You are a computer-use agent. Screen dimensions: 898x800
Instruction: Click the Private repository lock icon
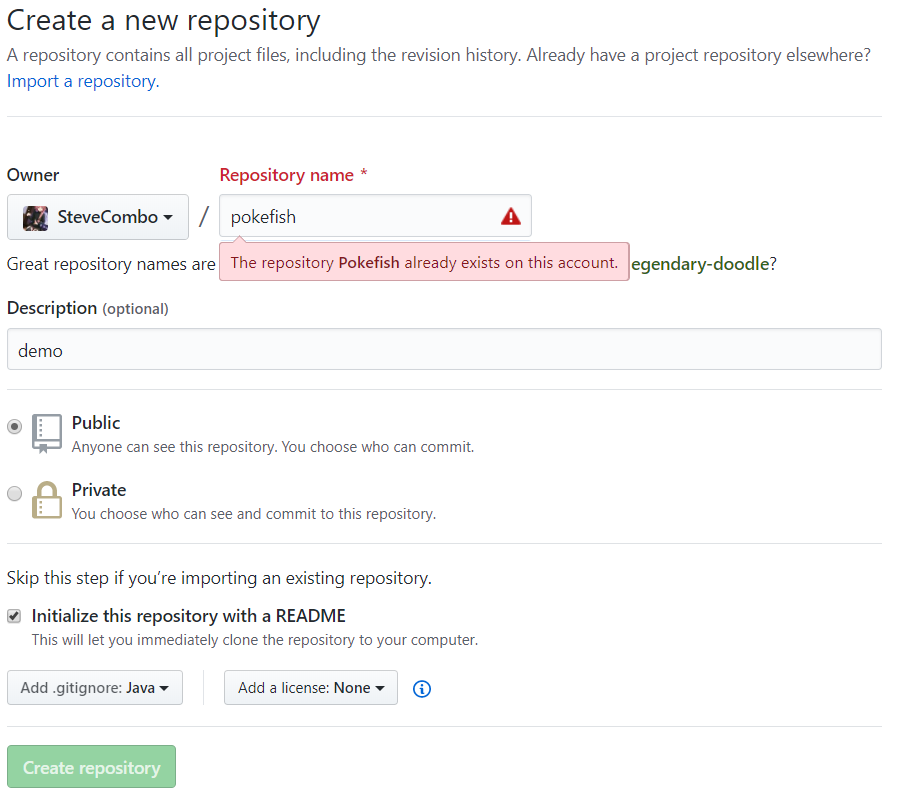[x=47, y=500]
